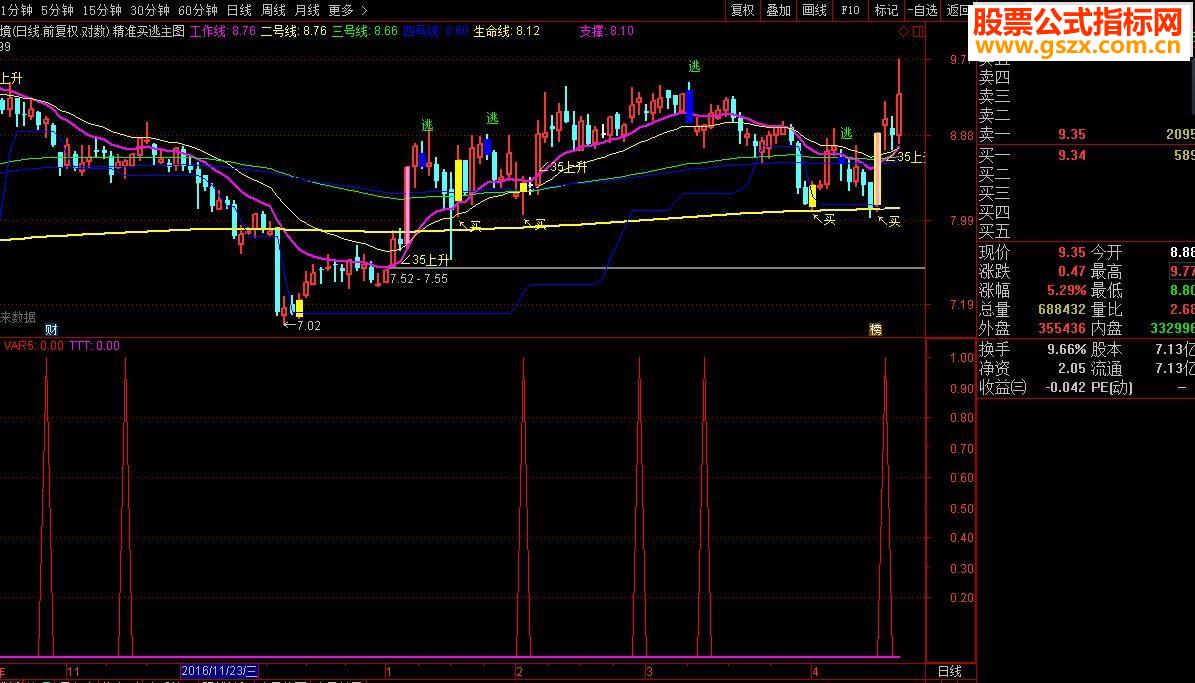
Task: Click the 买一 bid price 9.34
Action: [x=1072, y=156]
